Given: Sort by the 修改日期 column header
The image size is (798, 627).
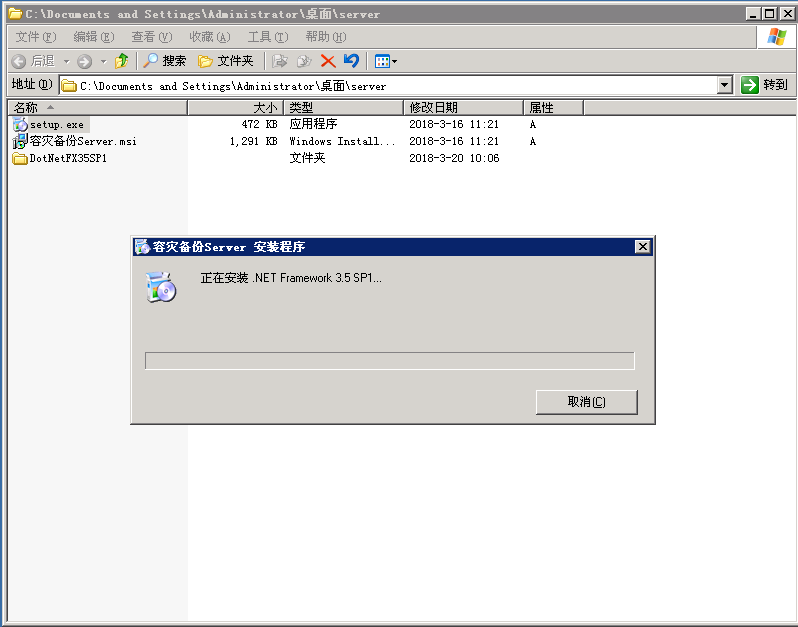Looking at the screenshot, I should click(x=463, y=107).
